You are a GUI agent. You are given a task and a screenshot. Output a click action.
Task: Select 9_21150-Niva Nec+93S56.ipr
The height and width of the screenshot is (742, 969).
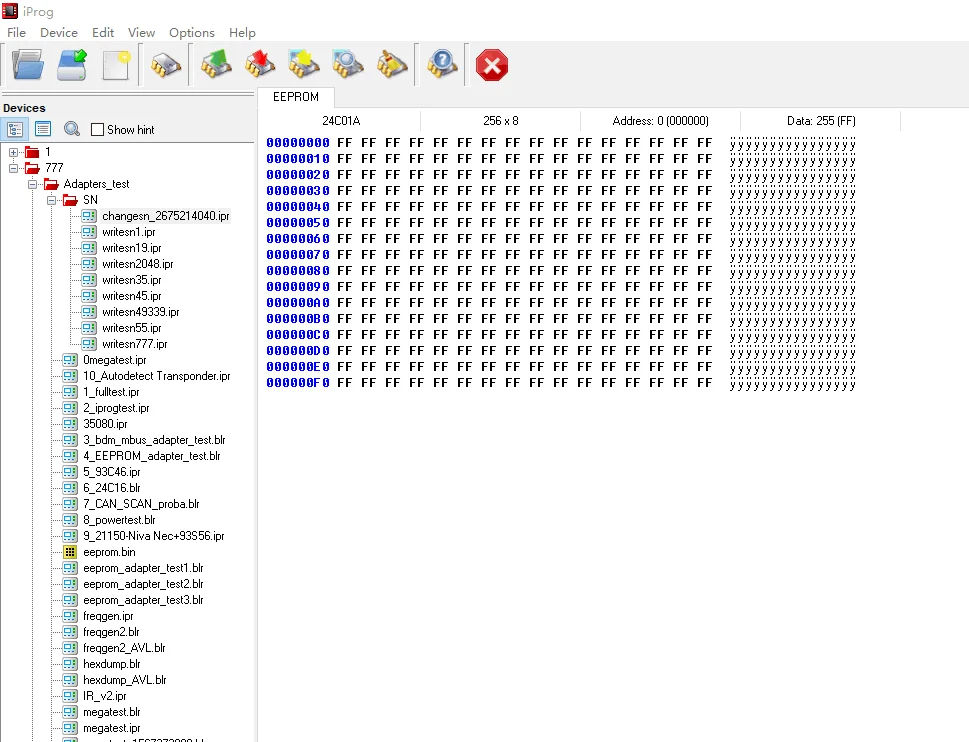pos(154,536)
